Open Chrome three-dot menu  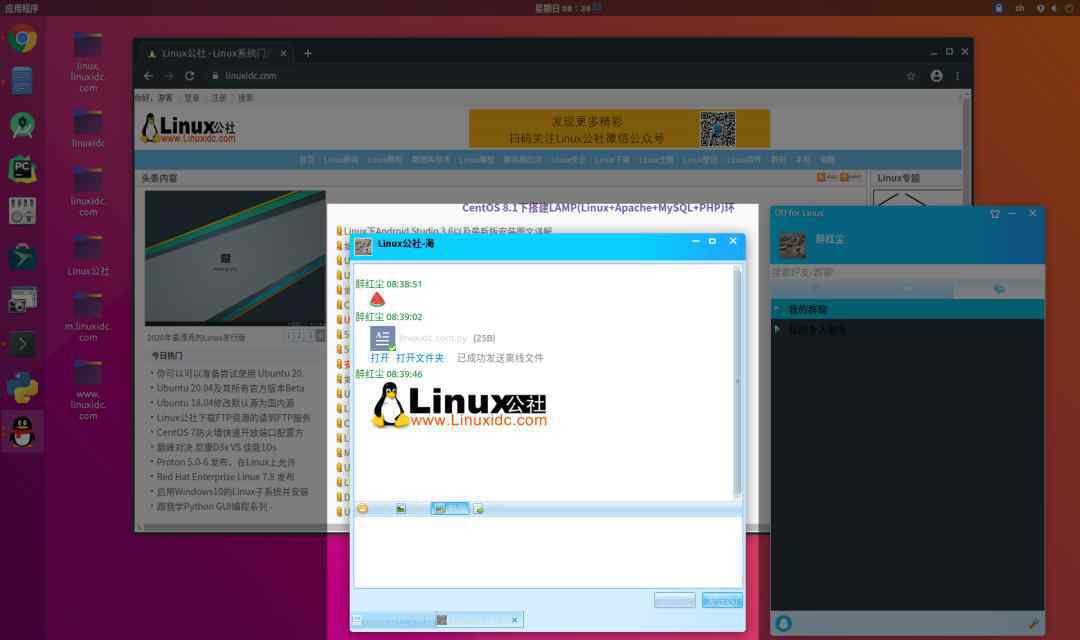click(957, 76)
